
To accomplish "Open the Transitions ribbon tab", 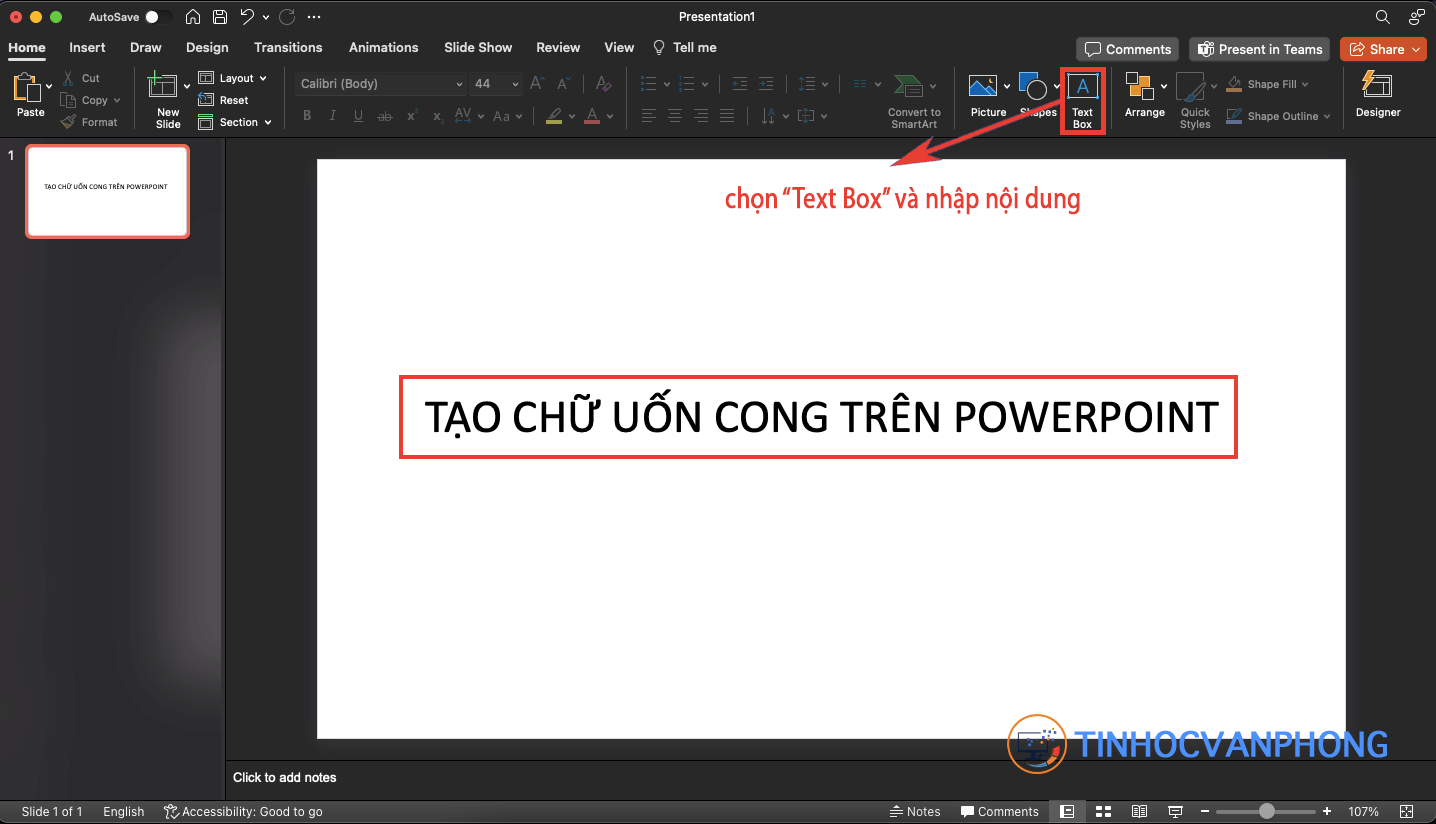I will 288,47.
